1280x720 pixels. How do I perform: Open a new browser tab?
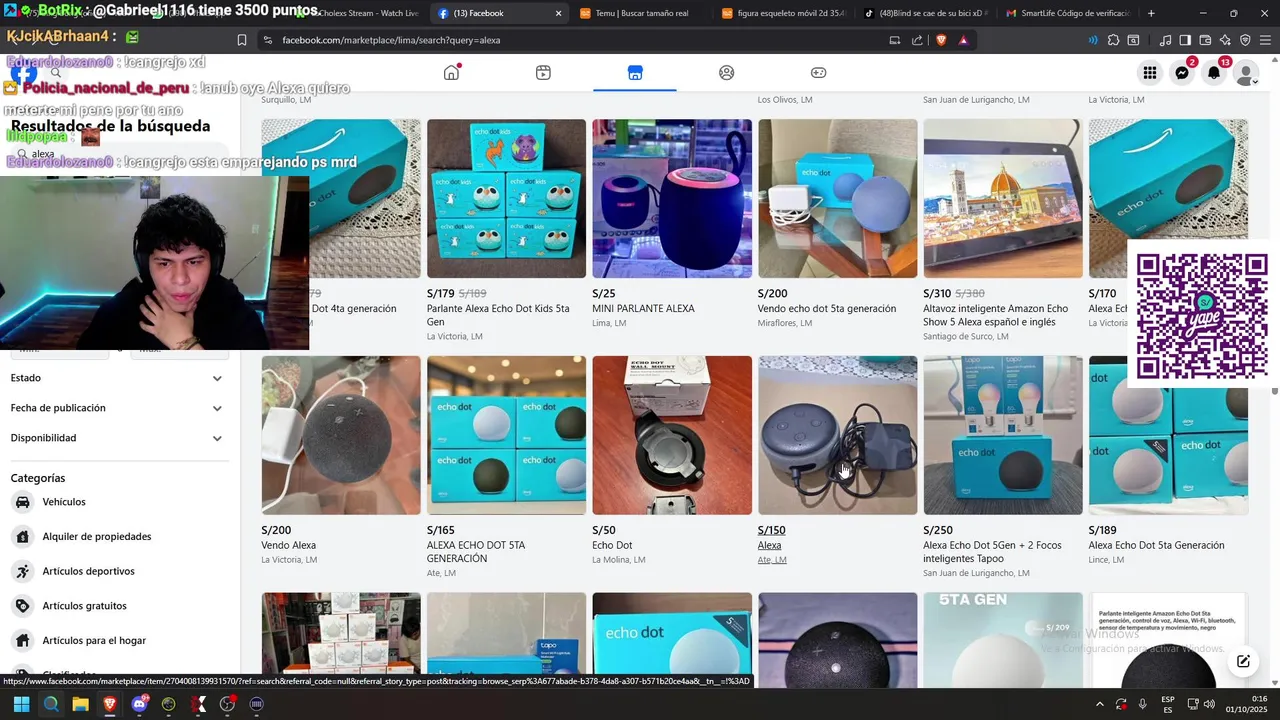tap(1151, 13)
